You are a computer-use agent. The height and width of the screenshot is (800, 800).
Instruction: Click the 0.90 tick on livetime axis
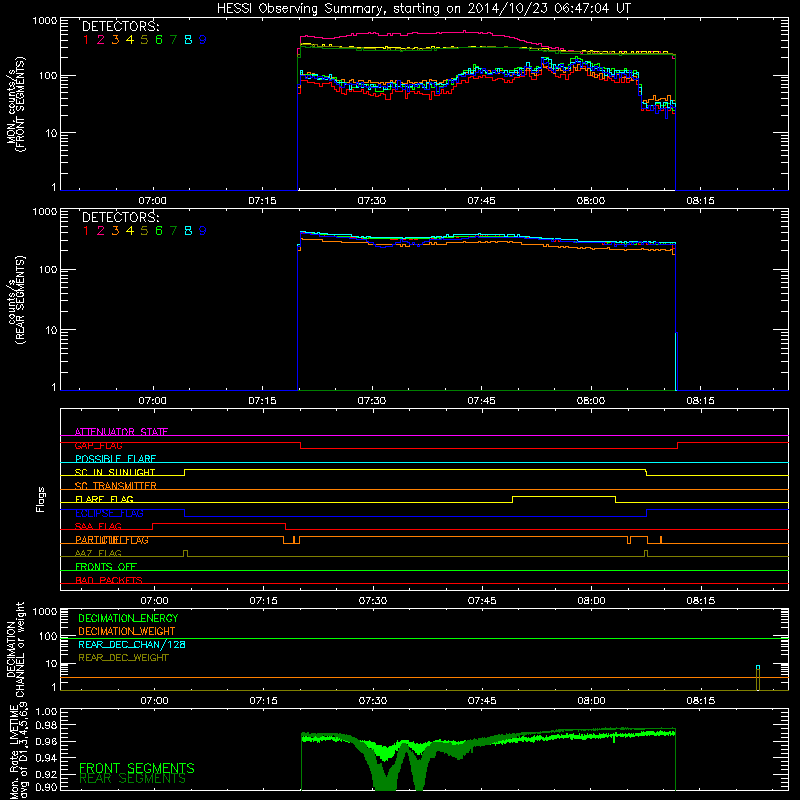pos(46,787)
